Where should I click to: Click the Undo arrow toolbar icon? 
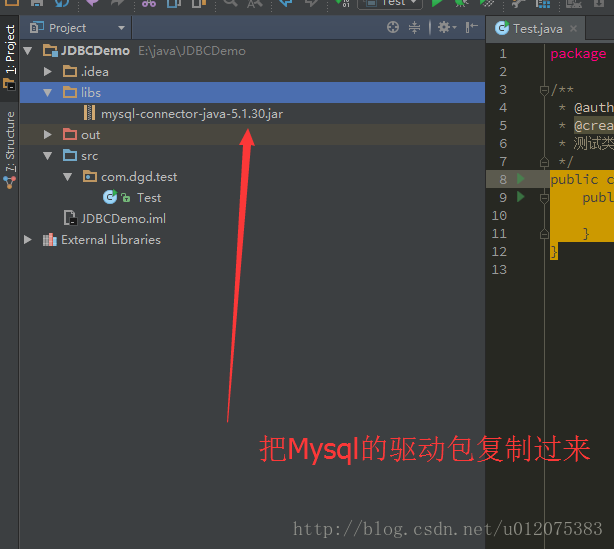(93, 4)
